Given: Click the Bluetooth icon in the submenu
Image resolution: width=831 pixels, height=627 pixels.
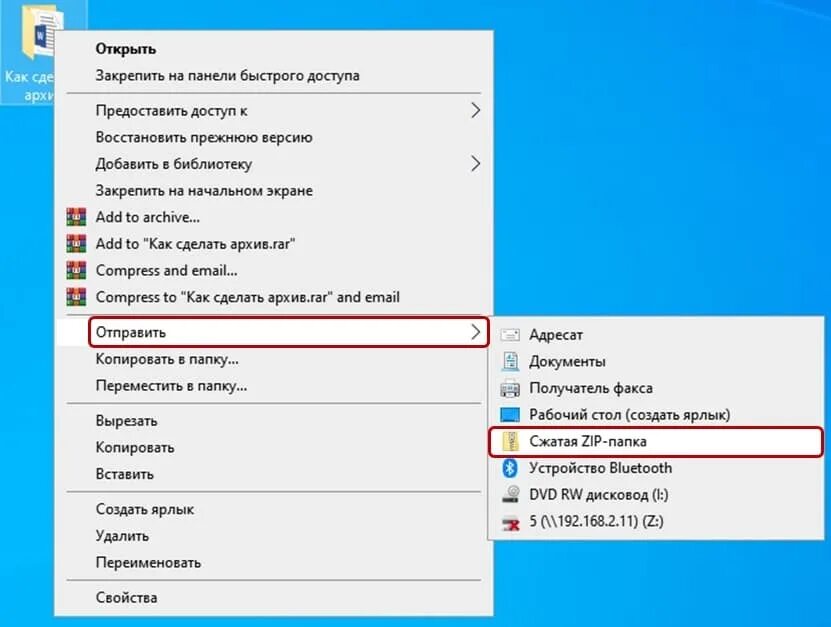Looking at the screenshot, I should point(510,468).
